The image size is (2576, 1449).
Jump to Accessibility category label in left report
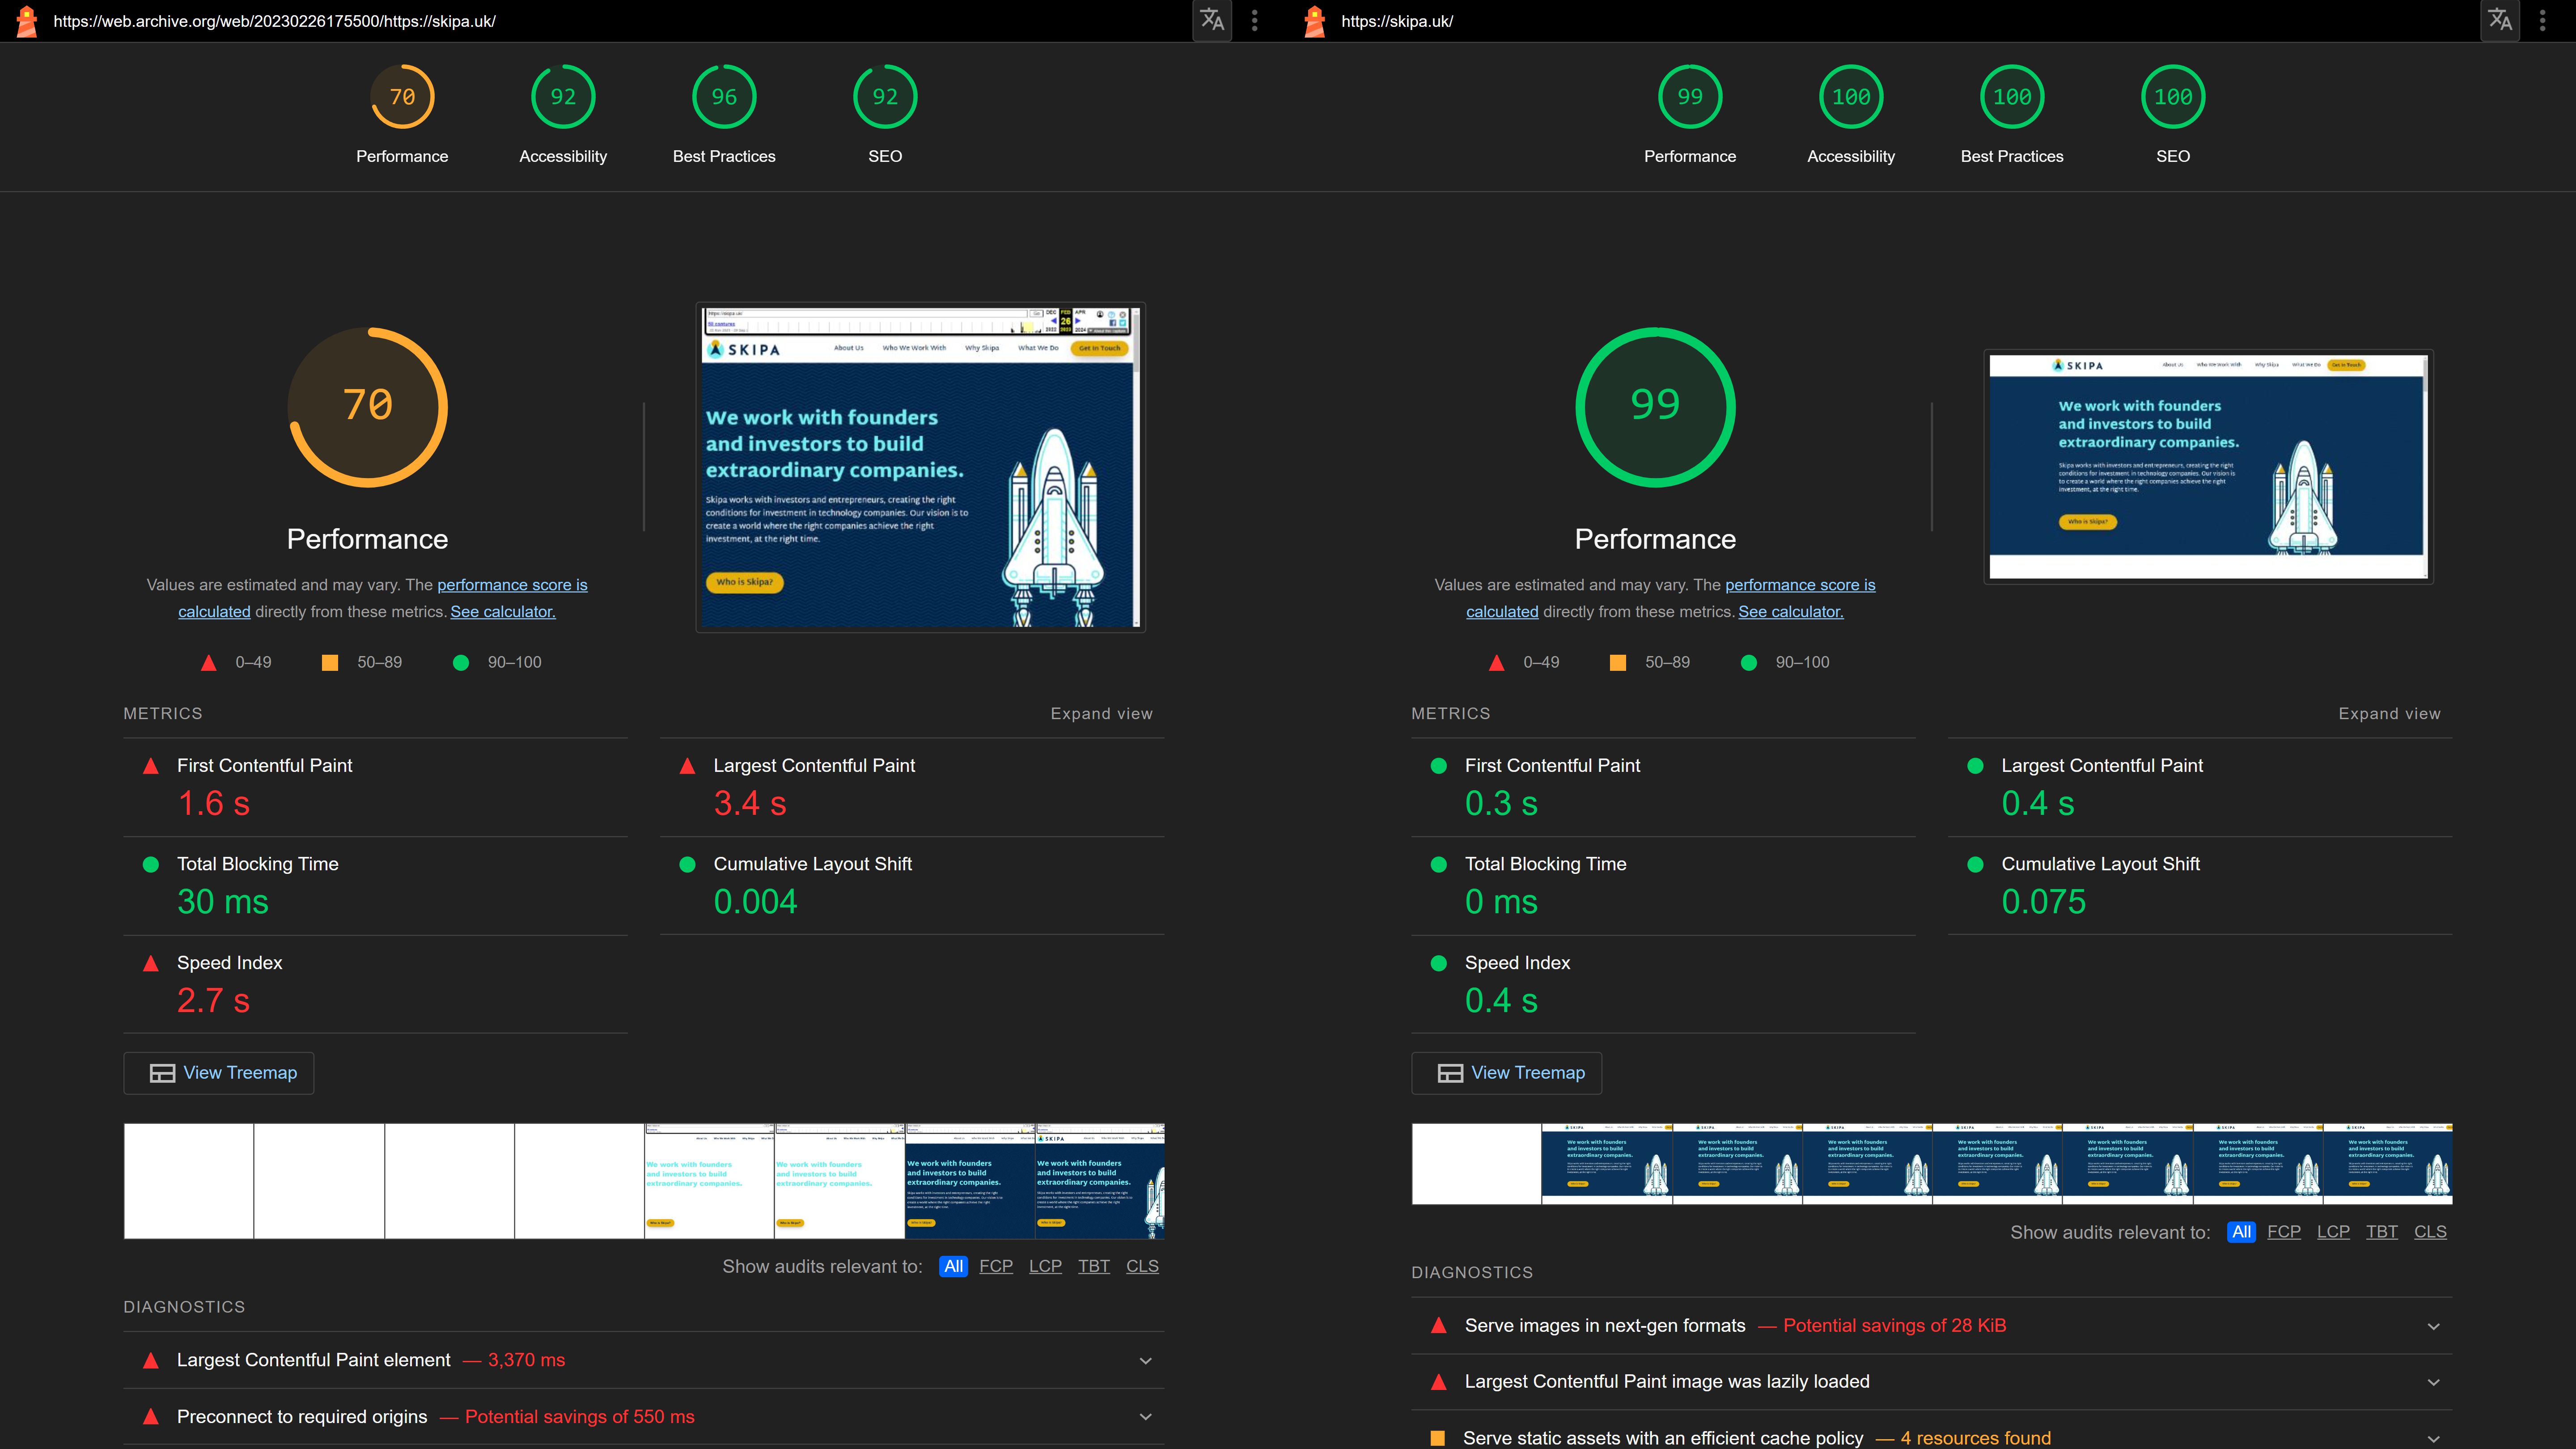[563, 157]
